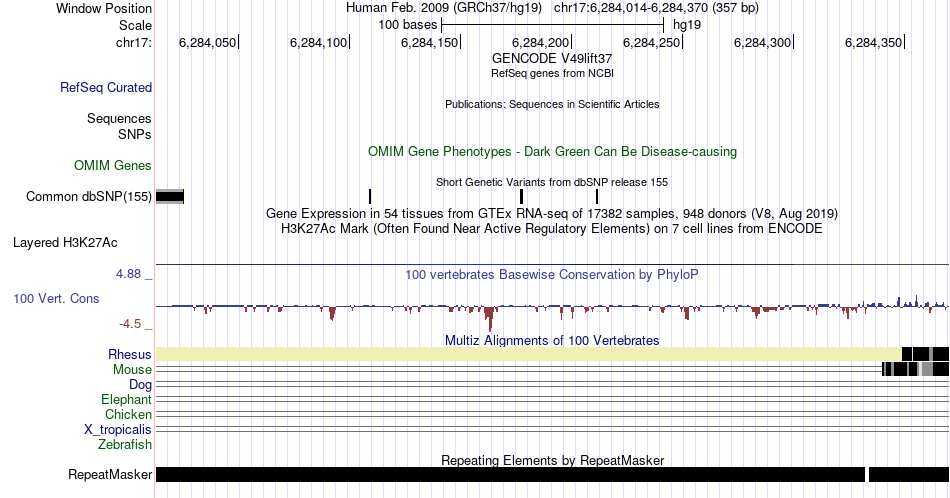Click the RepeatMasker track label
Image resolution: width=950 pixels, height=498 pixels.
110,474
